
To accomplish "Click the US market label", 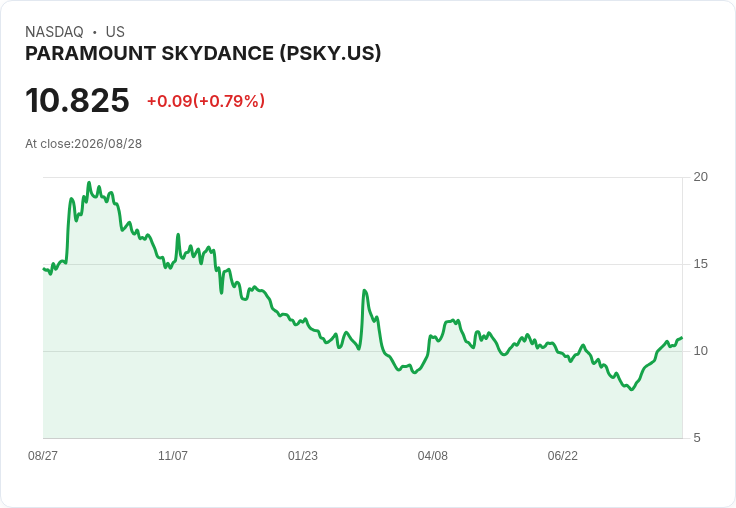I will 115,32.
